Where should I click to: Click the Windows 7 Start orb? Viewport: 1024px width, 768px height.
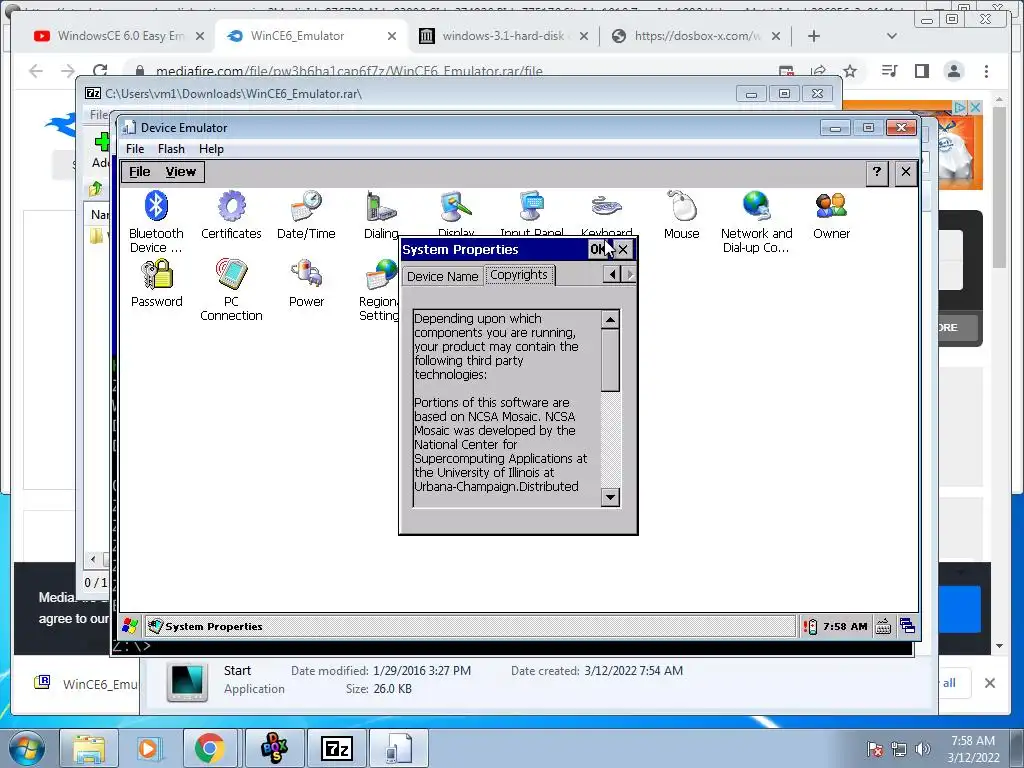[x=27, y=748]
